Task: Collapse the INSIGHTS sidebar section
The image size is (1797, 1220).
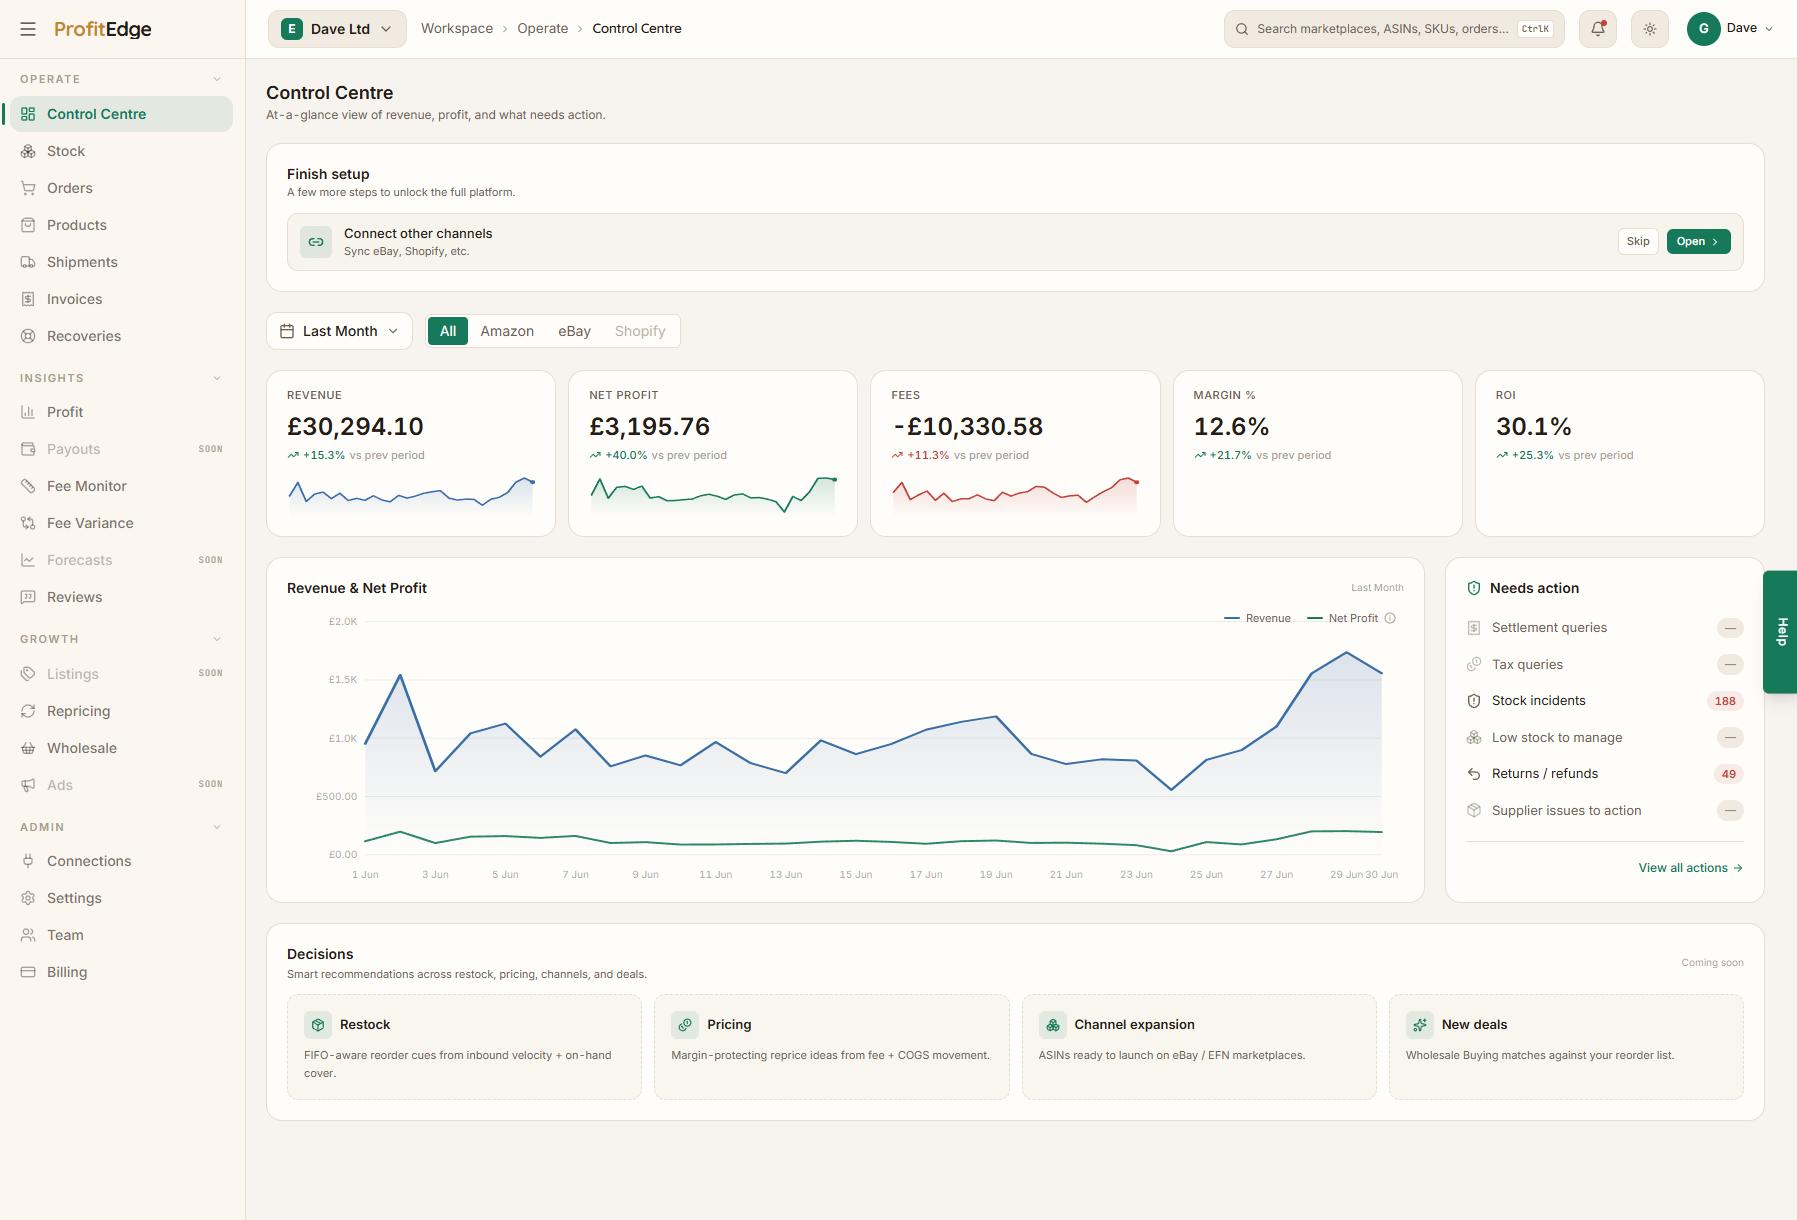Action: point(217,378)
